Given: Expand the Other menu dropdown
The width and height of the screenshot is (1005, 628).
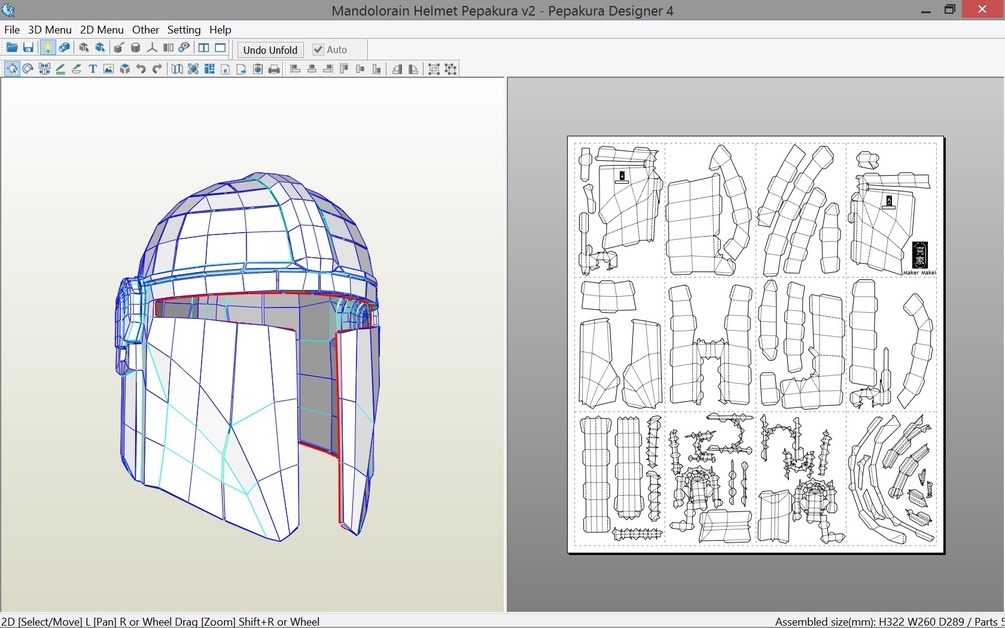Looking at the screenshot, I should click(x=145, y=30).
